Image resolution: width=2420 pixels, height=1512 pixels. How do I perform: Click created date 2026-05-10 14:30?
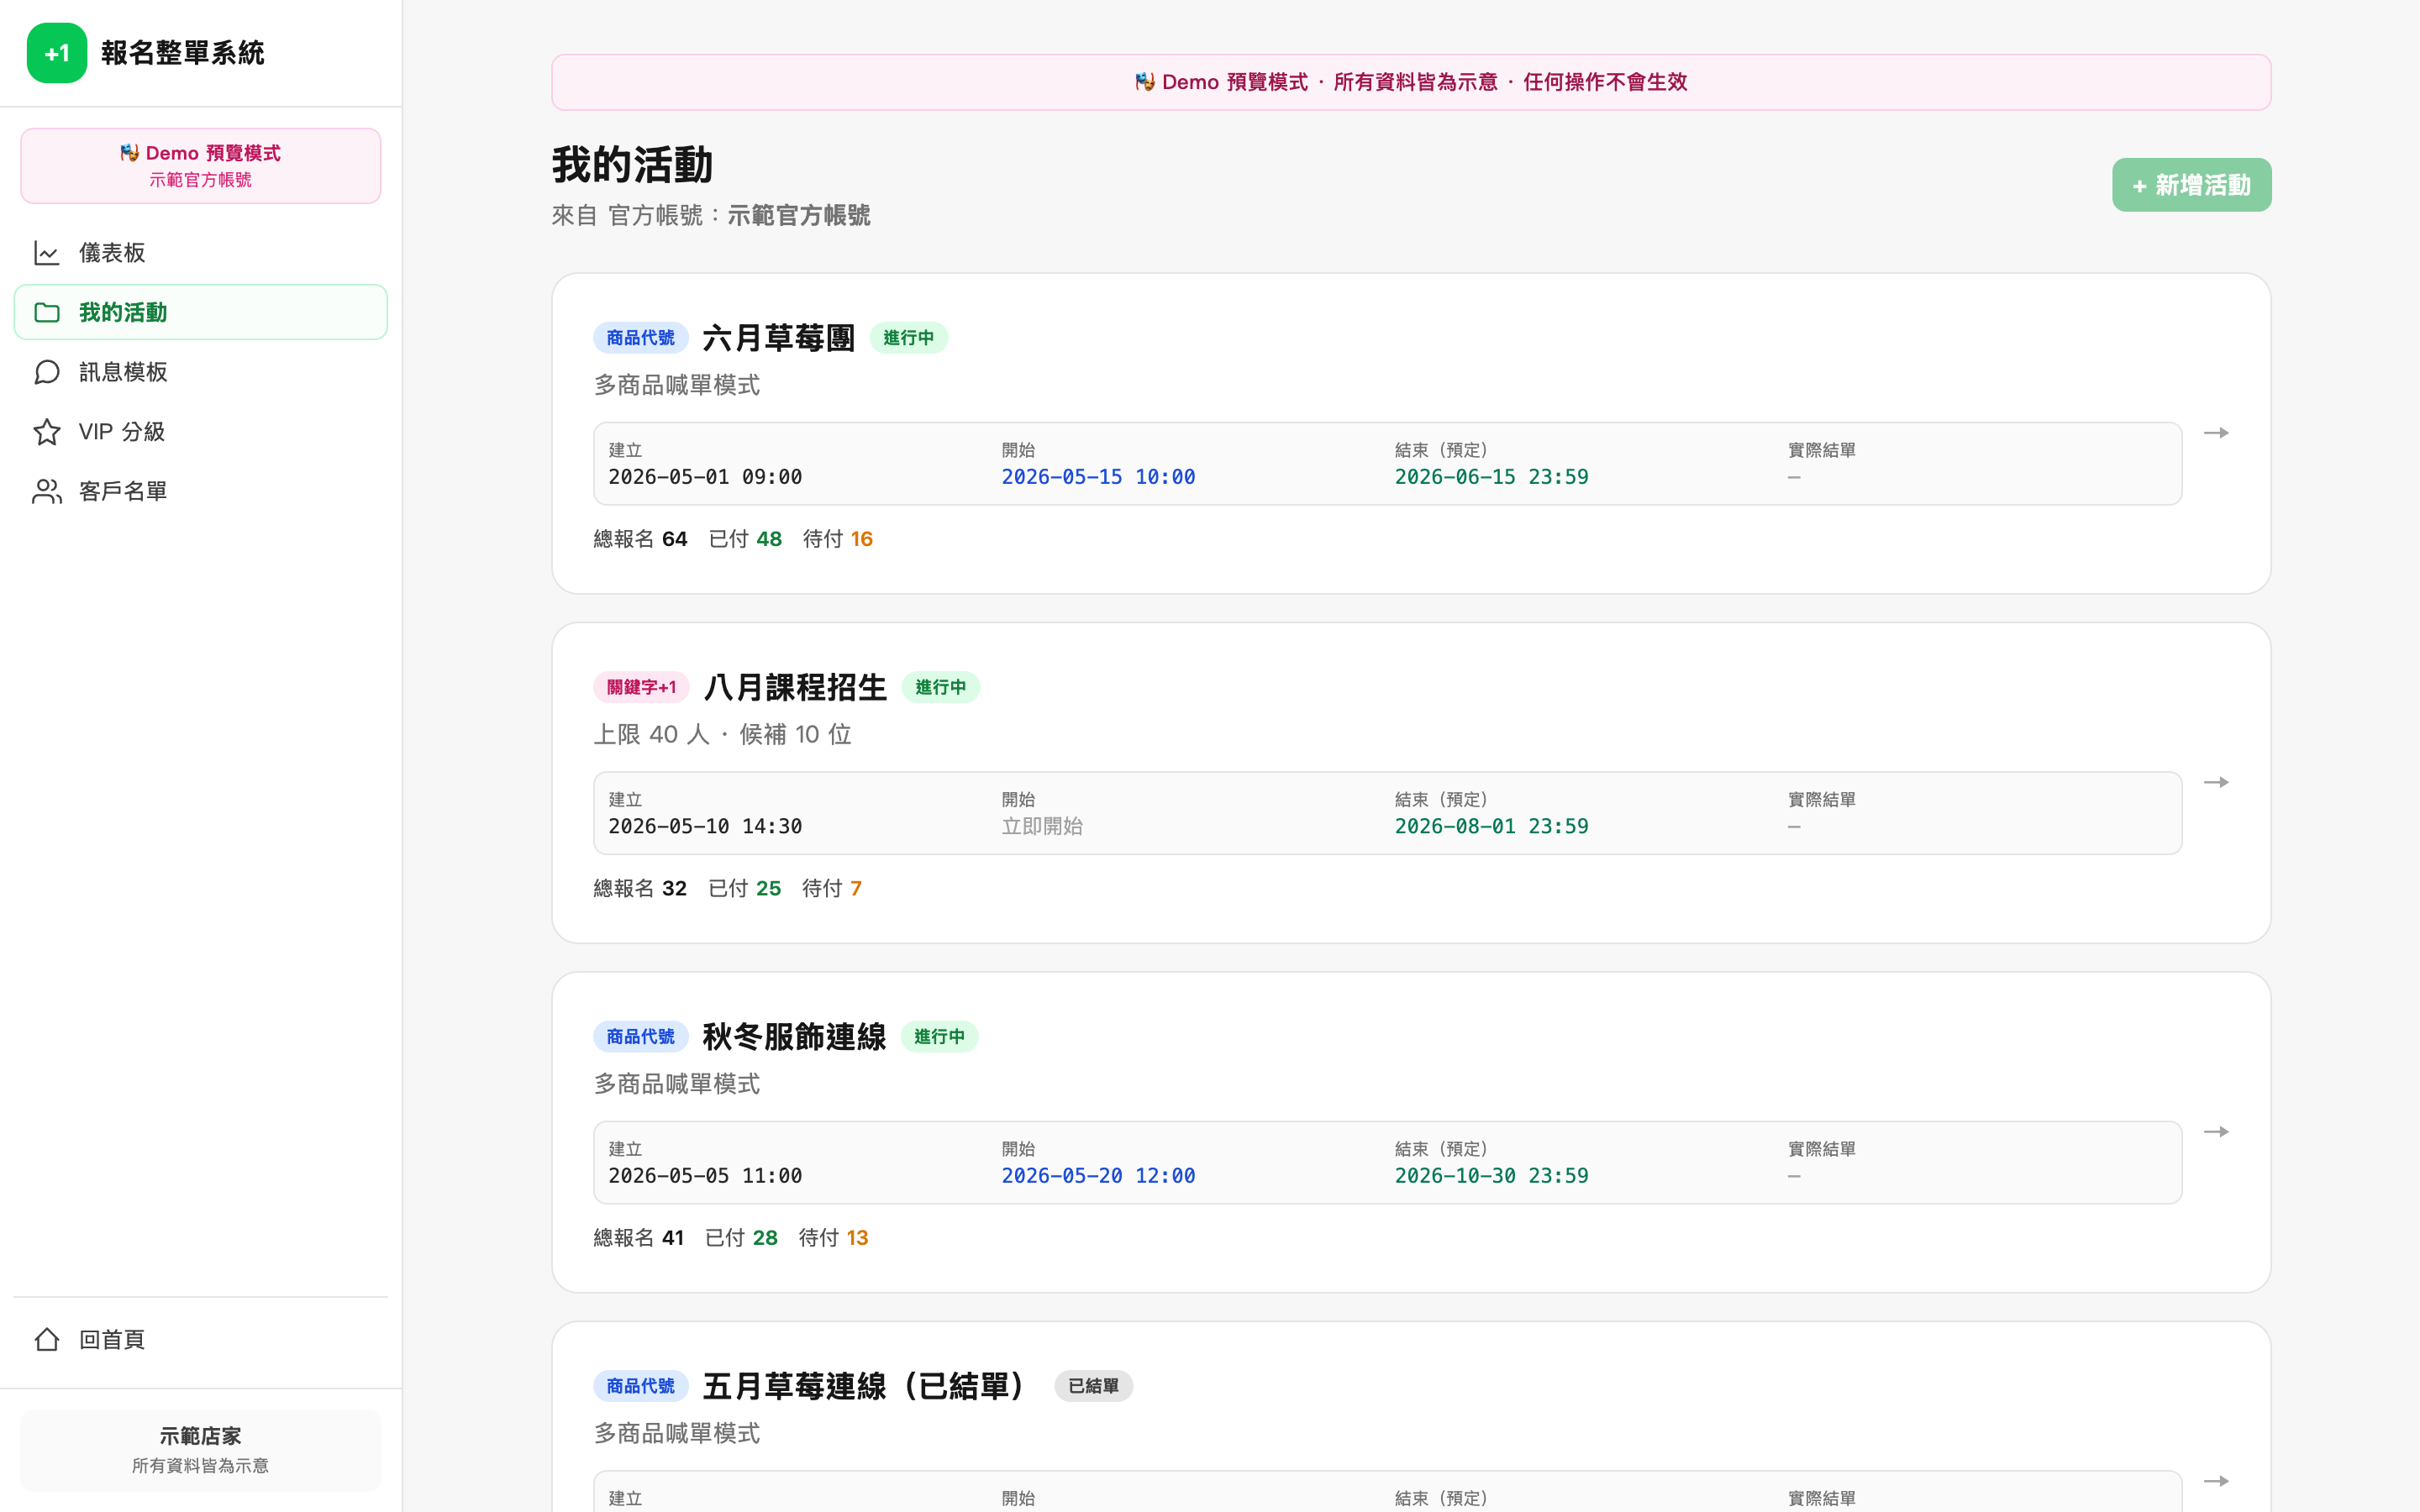[705, 826]
